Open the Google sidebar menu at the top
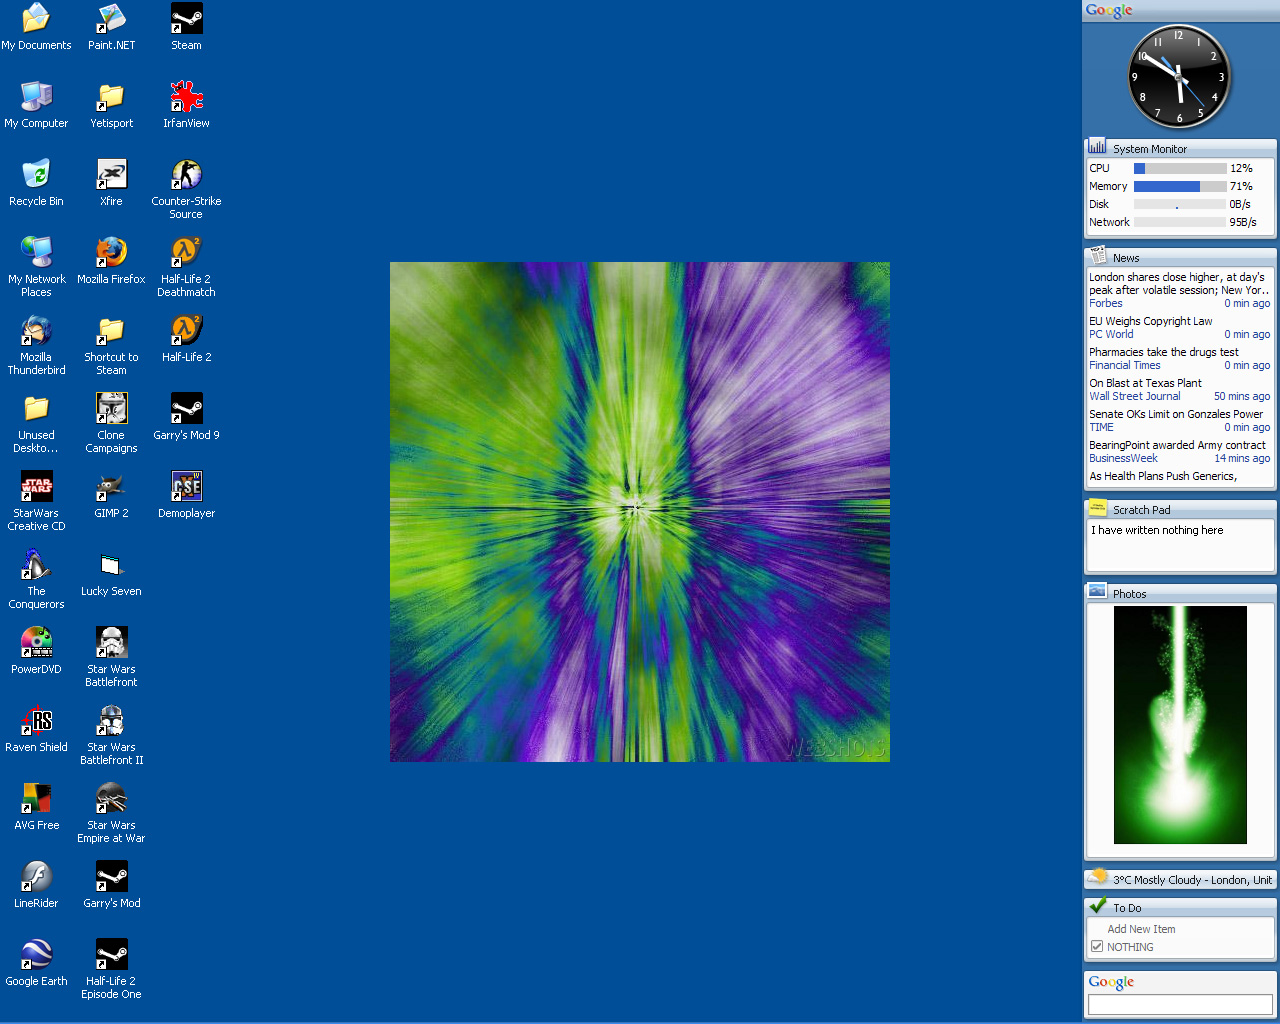 pyautogui.click(x=1110, y=10)
